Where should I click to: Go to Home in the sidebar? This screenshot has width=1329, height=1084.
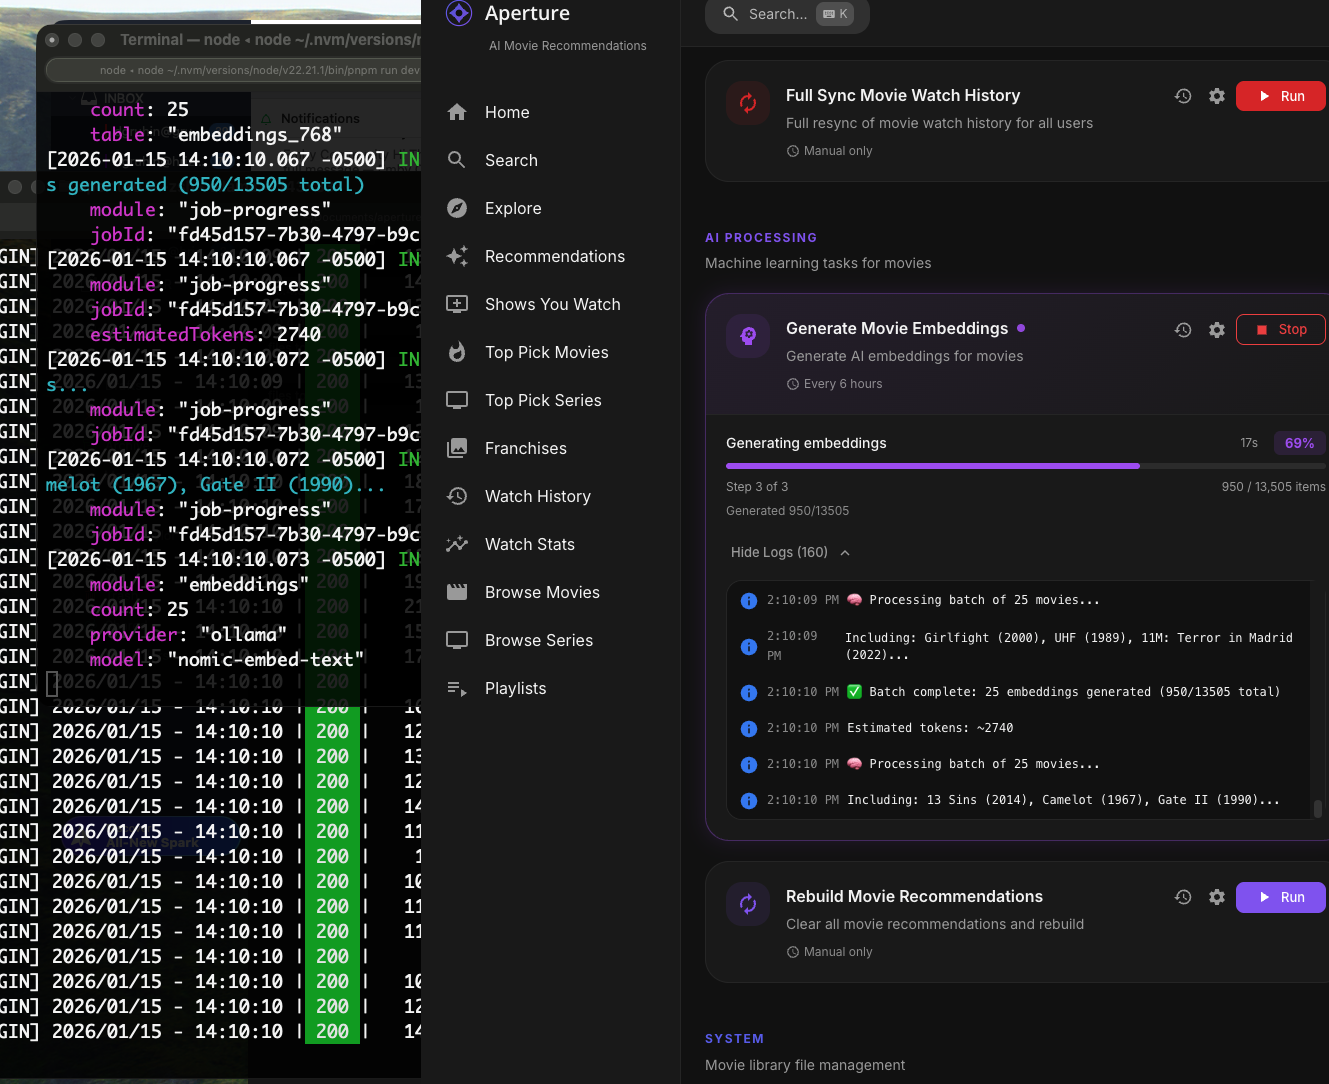[507, 112]
